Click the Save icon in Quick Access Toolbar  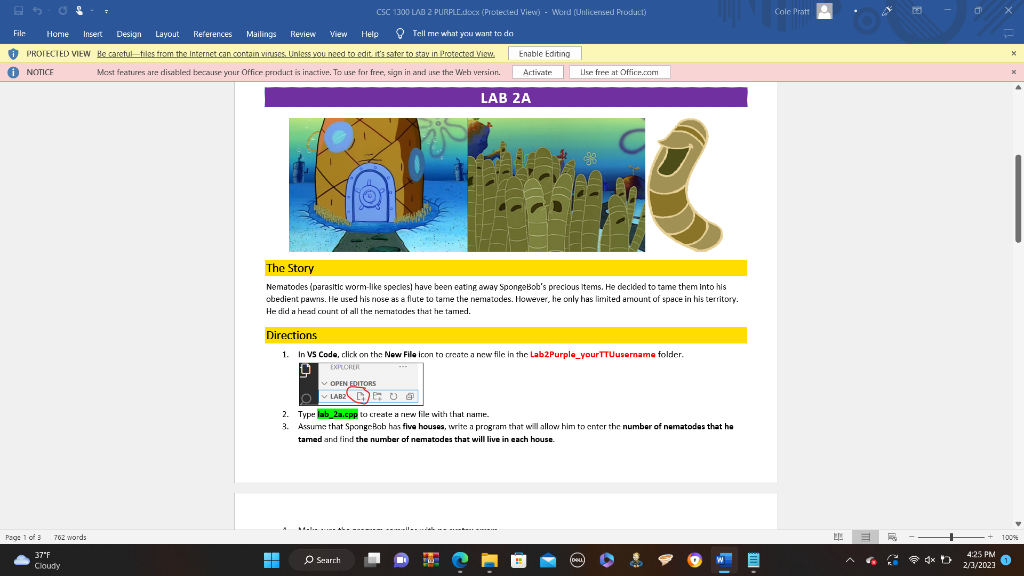[17, 10]
